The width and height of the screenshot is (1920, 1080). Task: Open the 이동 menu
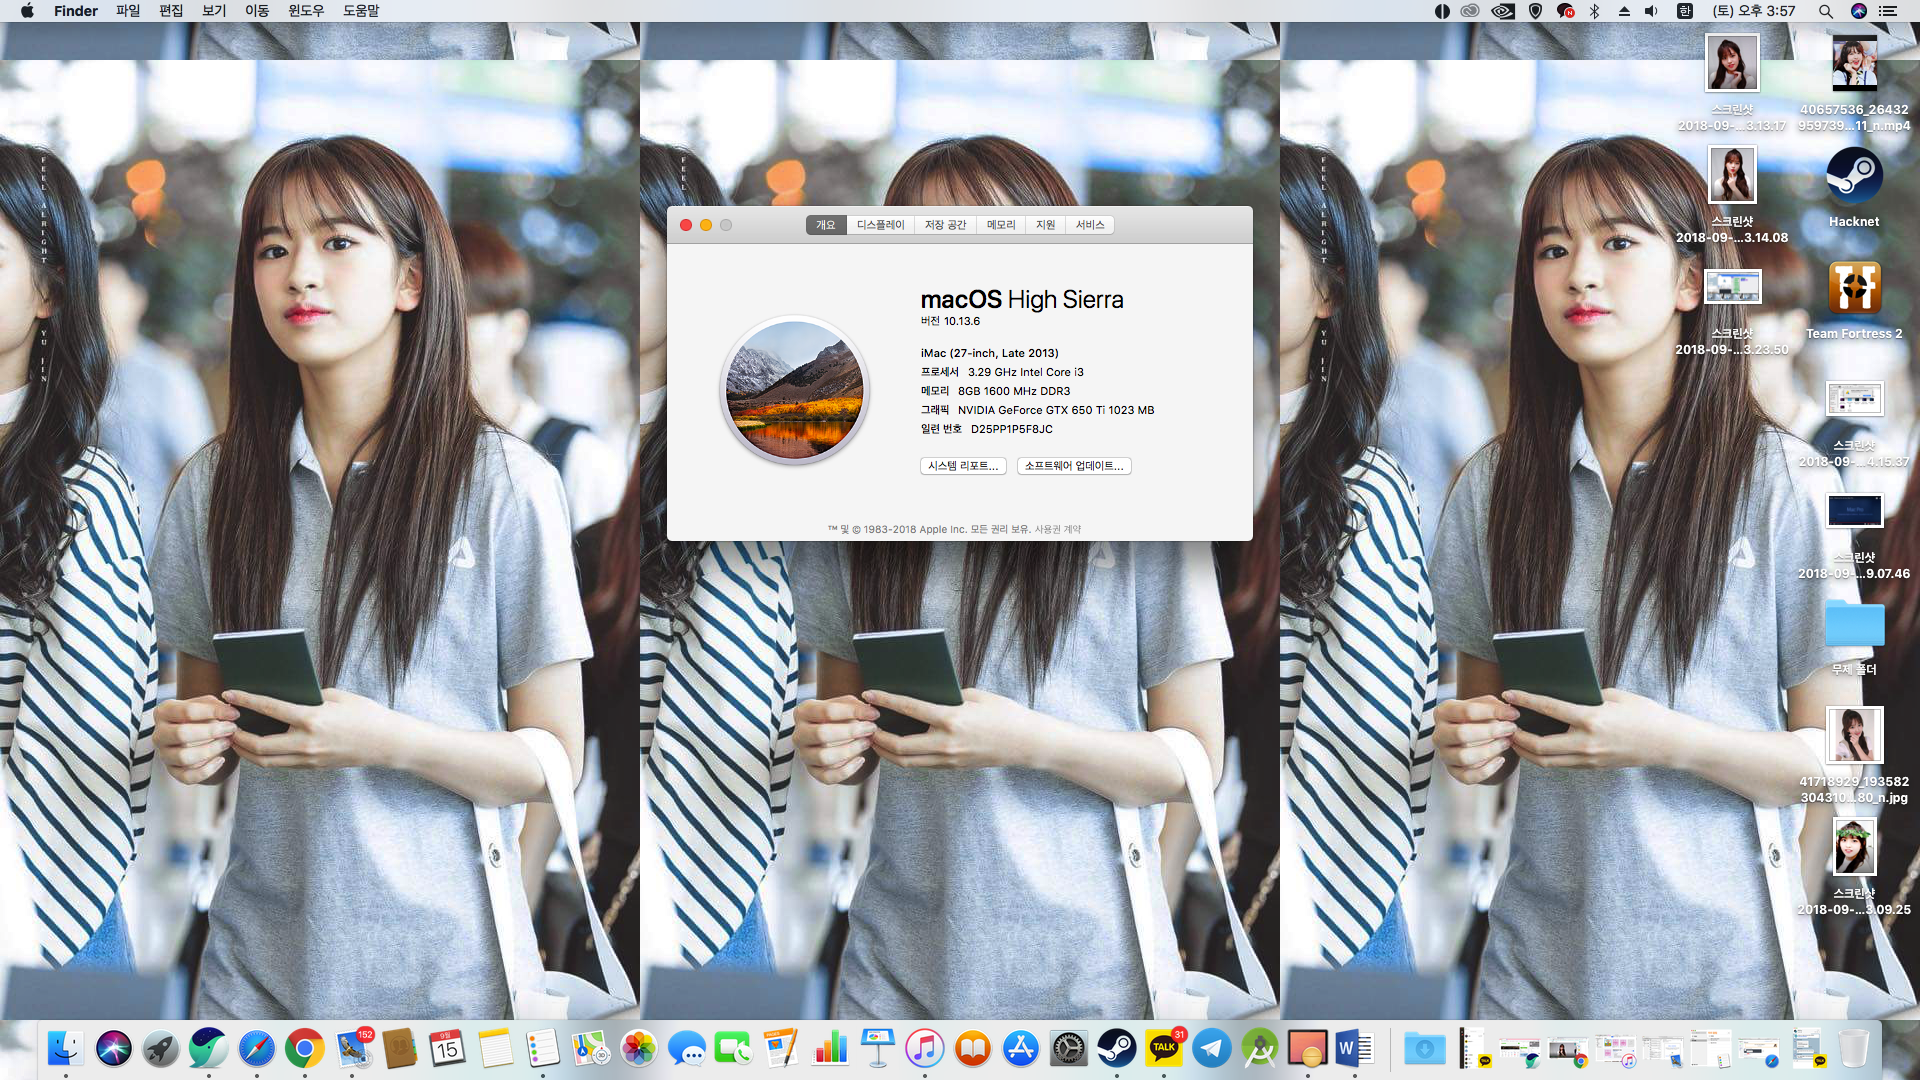pos(257,11)
